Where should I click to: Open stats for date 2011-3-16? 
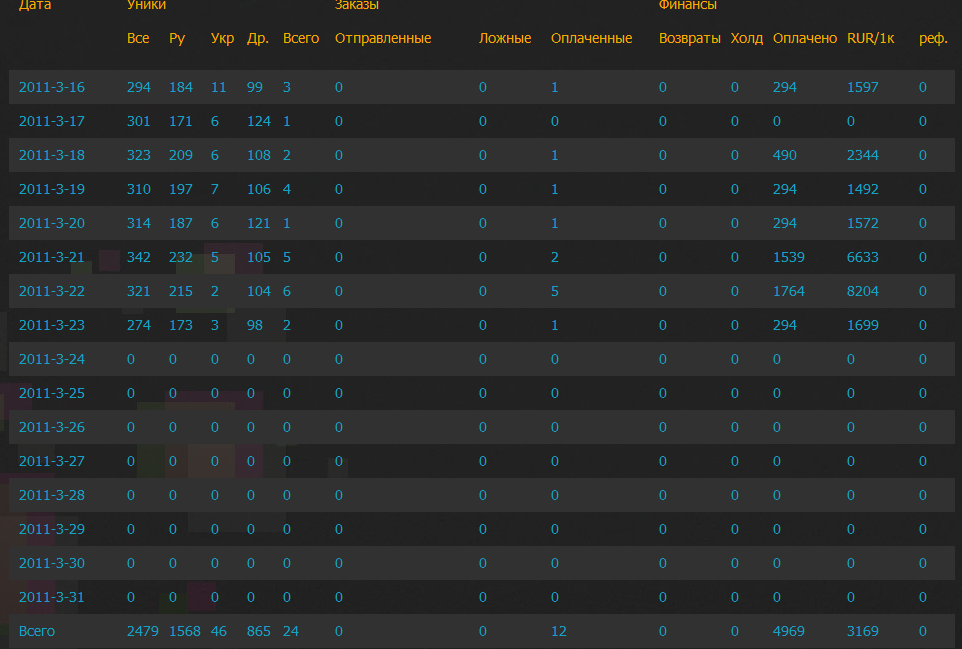[x=51, y=87]
